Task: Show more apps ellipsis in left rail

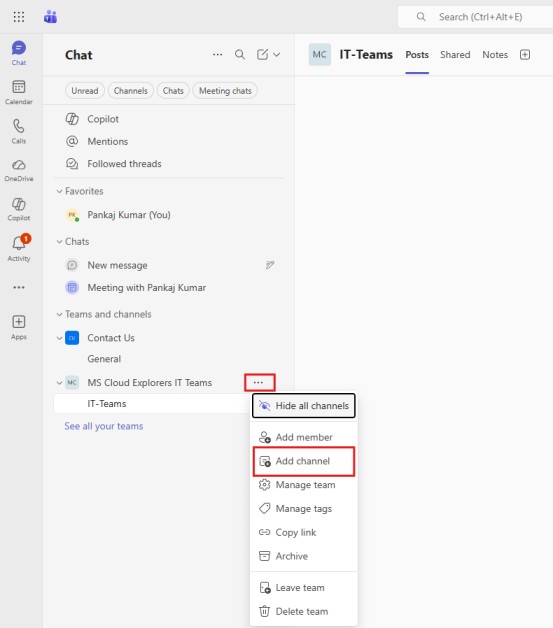Action: (19, 287)
